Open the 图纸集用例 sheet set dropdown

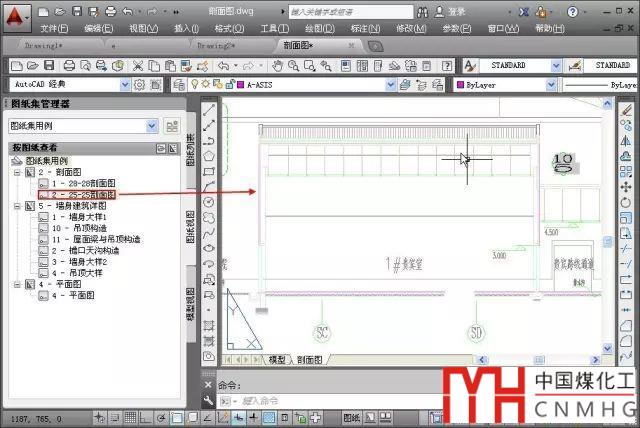pos(152,126)
